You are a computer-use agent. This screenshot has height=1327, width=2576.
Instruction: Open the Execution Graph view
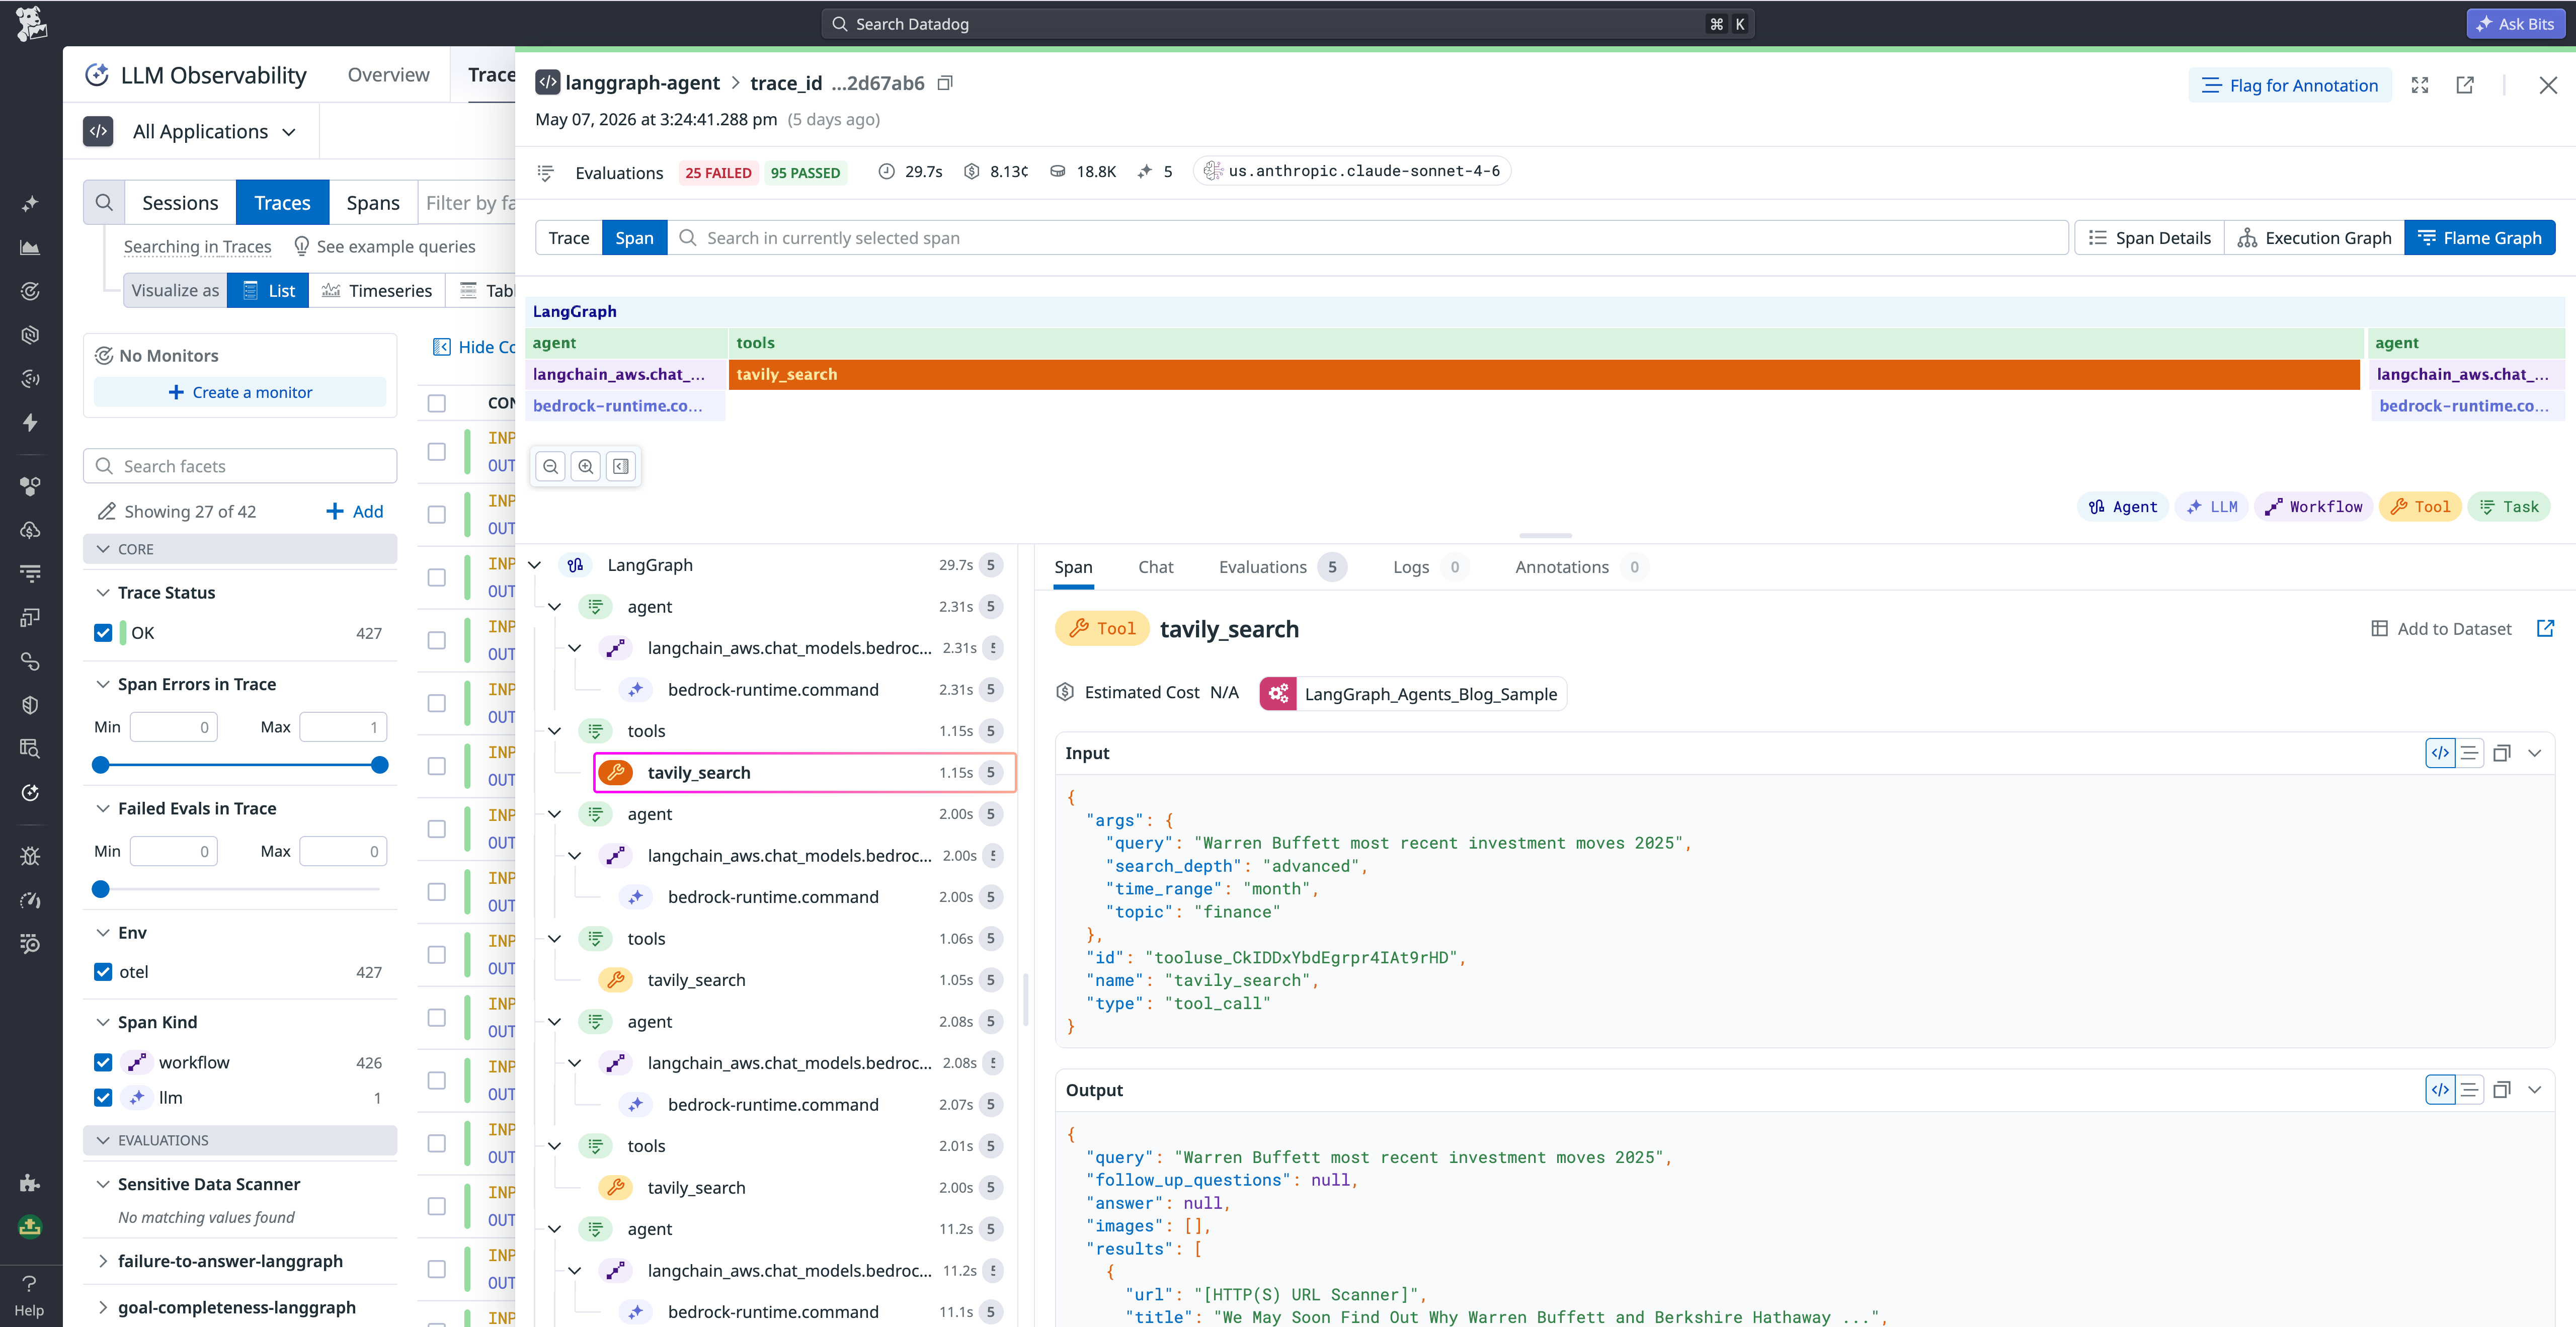[x=2314, y=238]
